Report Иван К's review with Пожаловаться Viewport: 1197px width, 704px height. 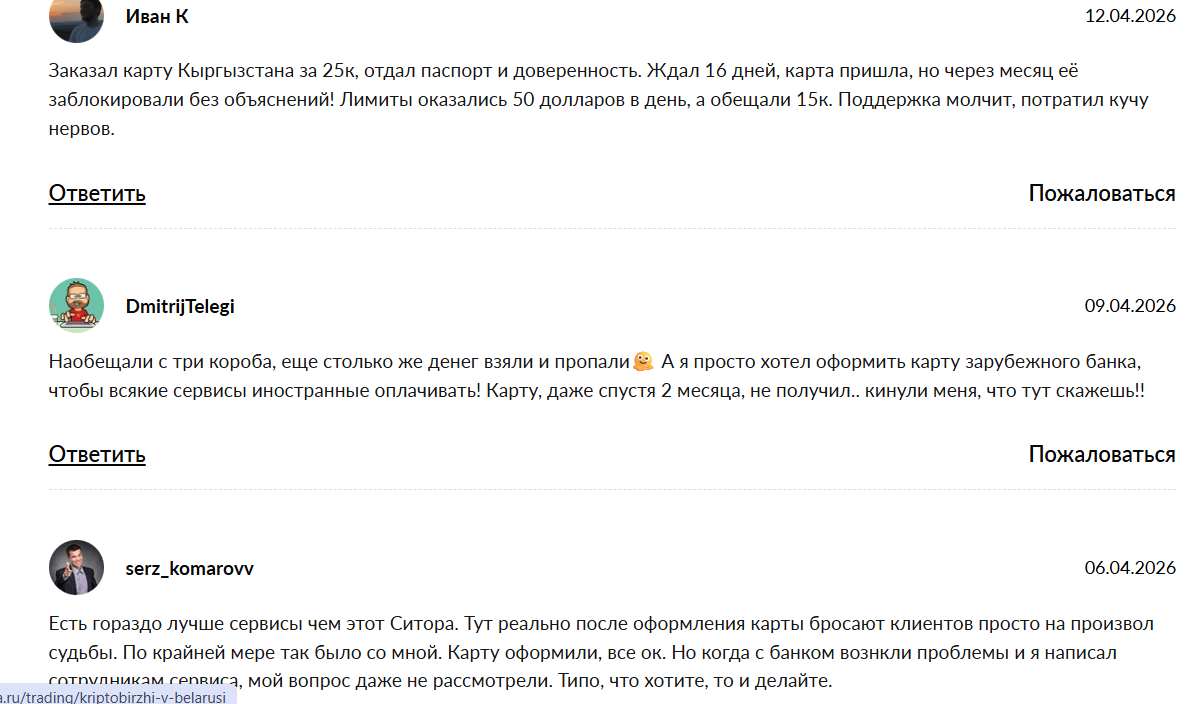tap(1101, 193)
